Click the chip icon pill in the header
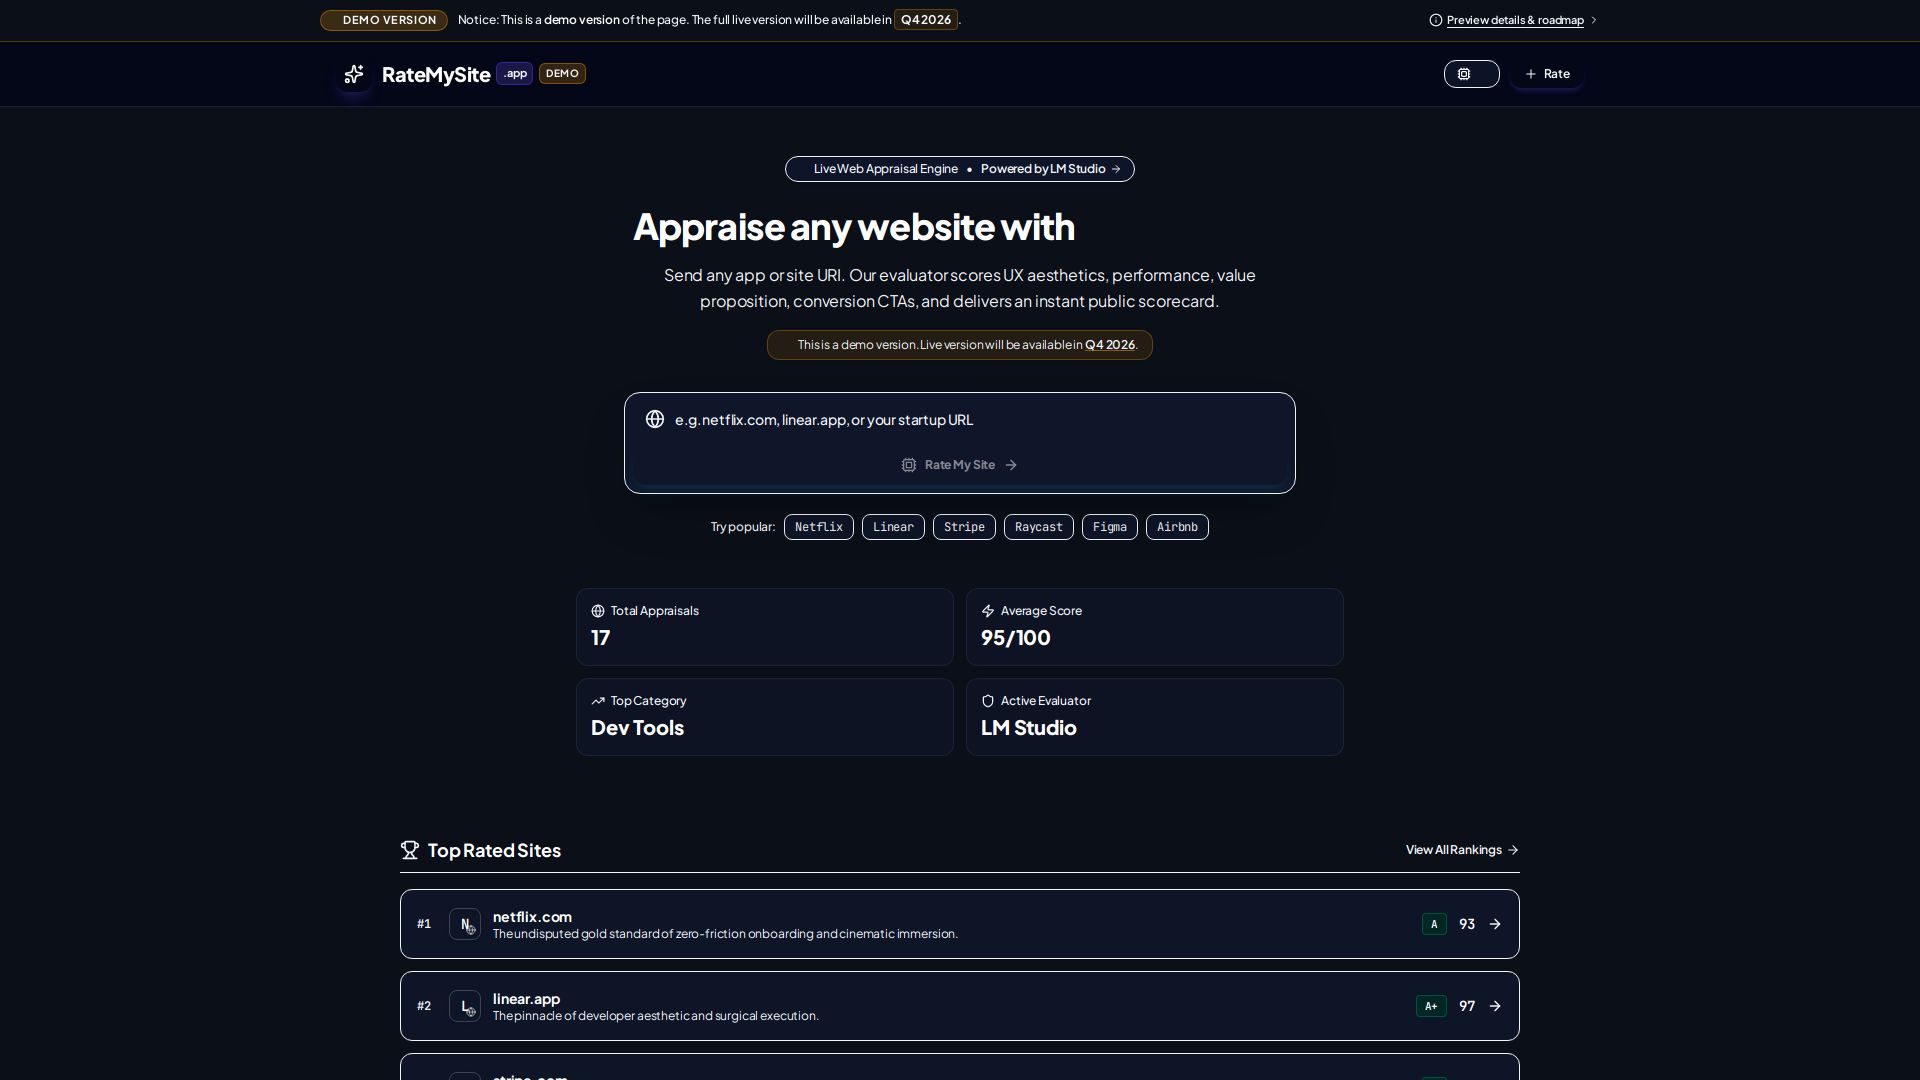 [x=1471, y=74]
